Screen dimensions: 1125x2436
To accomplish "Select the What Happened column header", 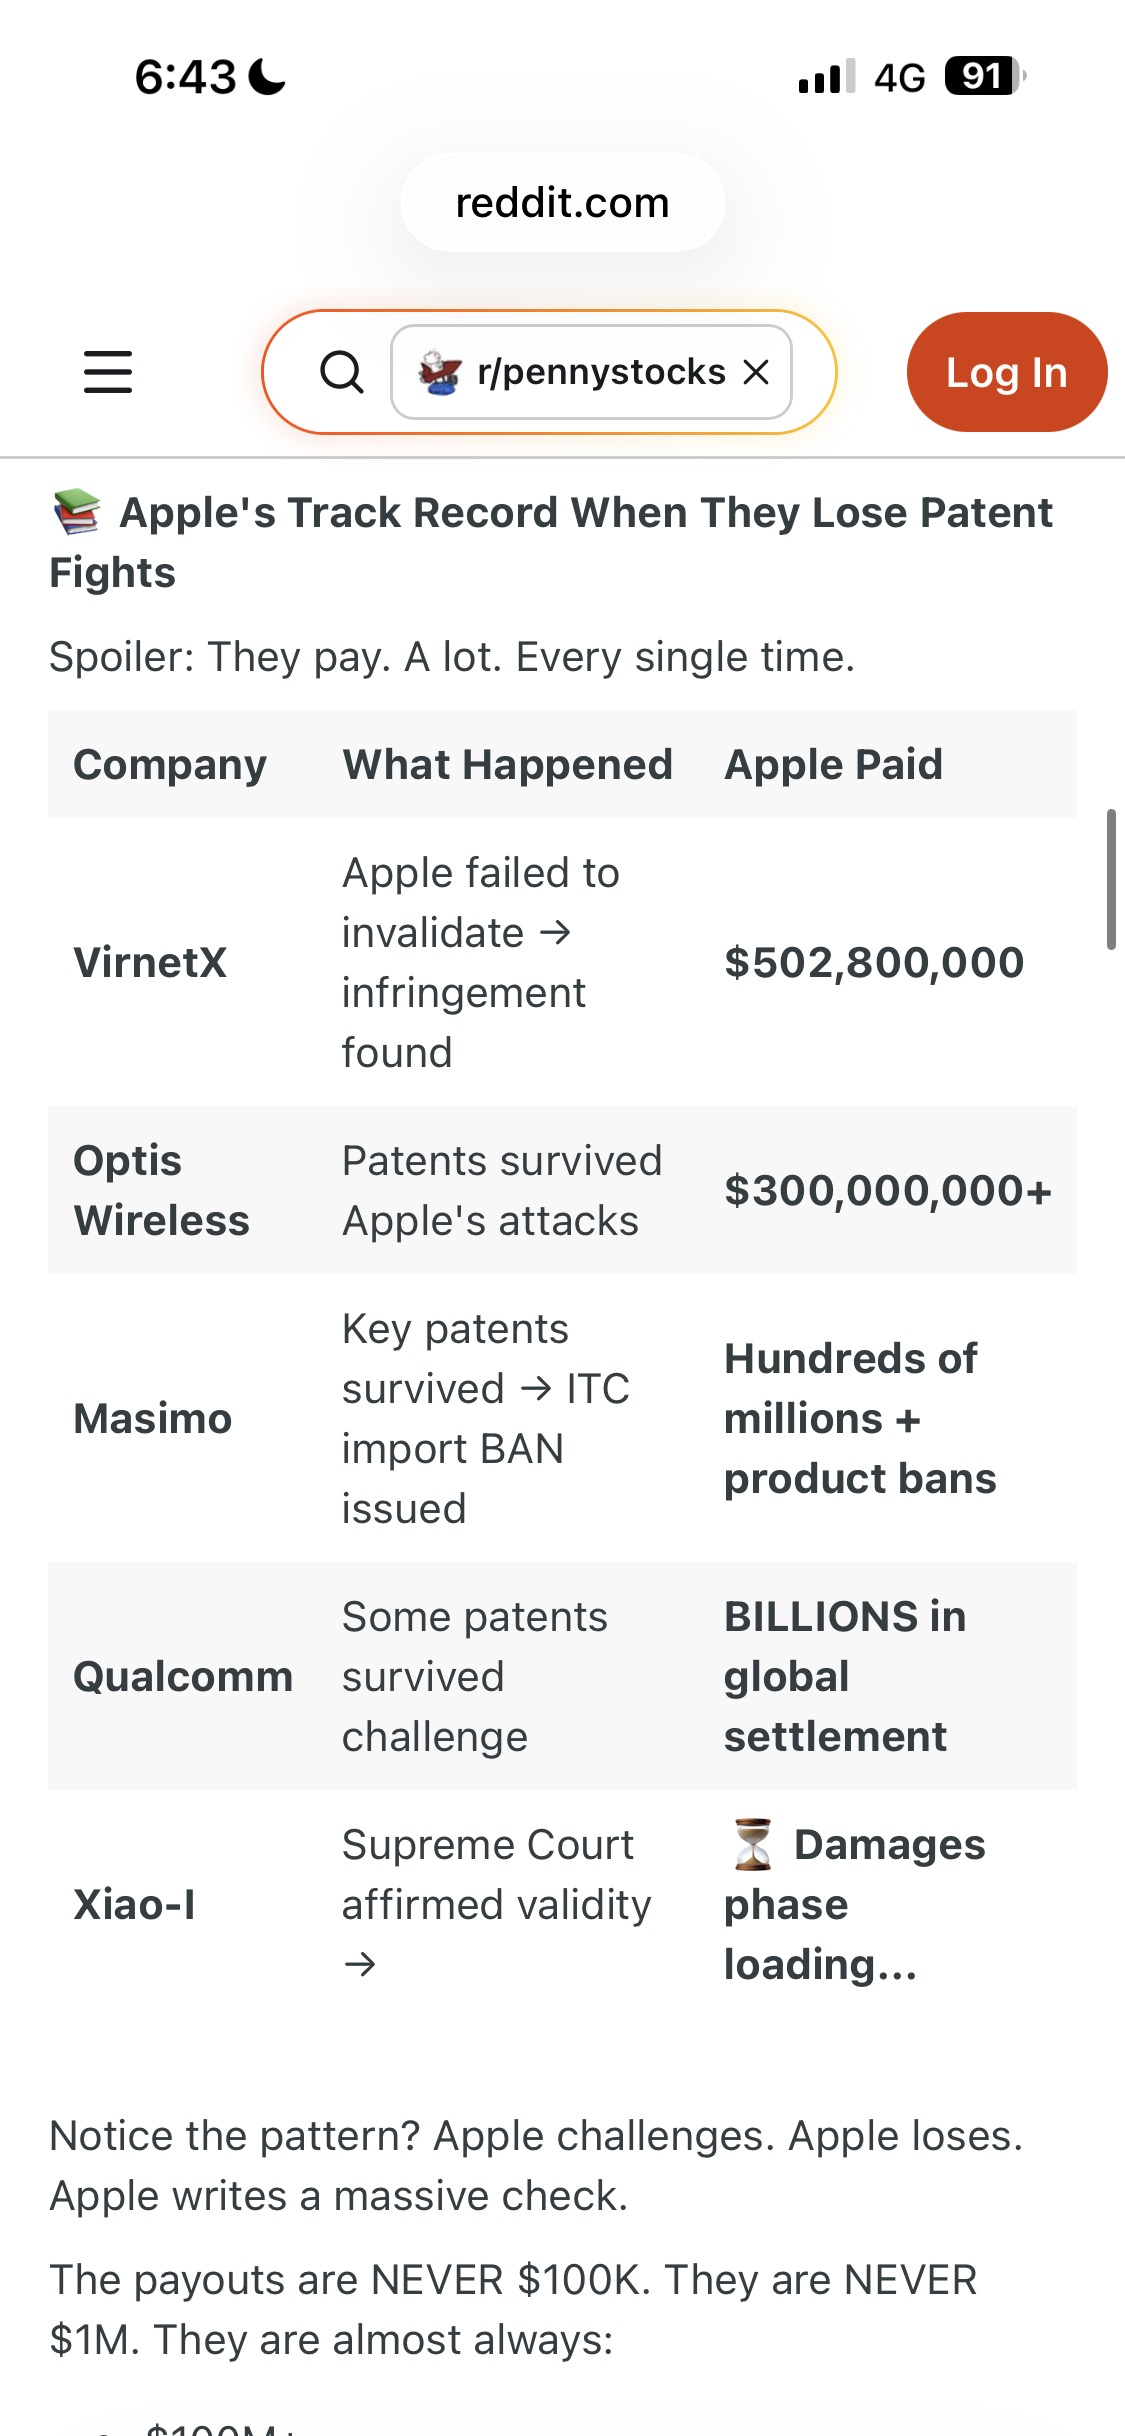I will coord(507,764).
